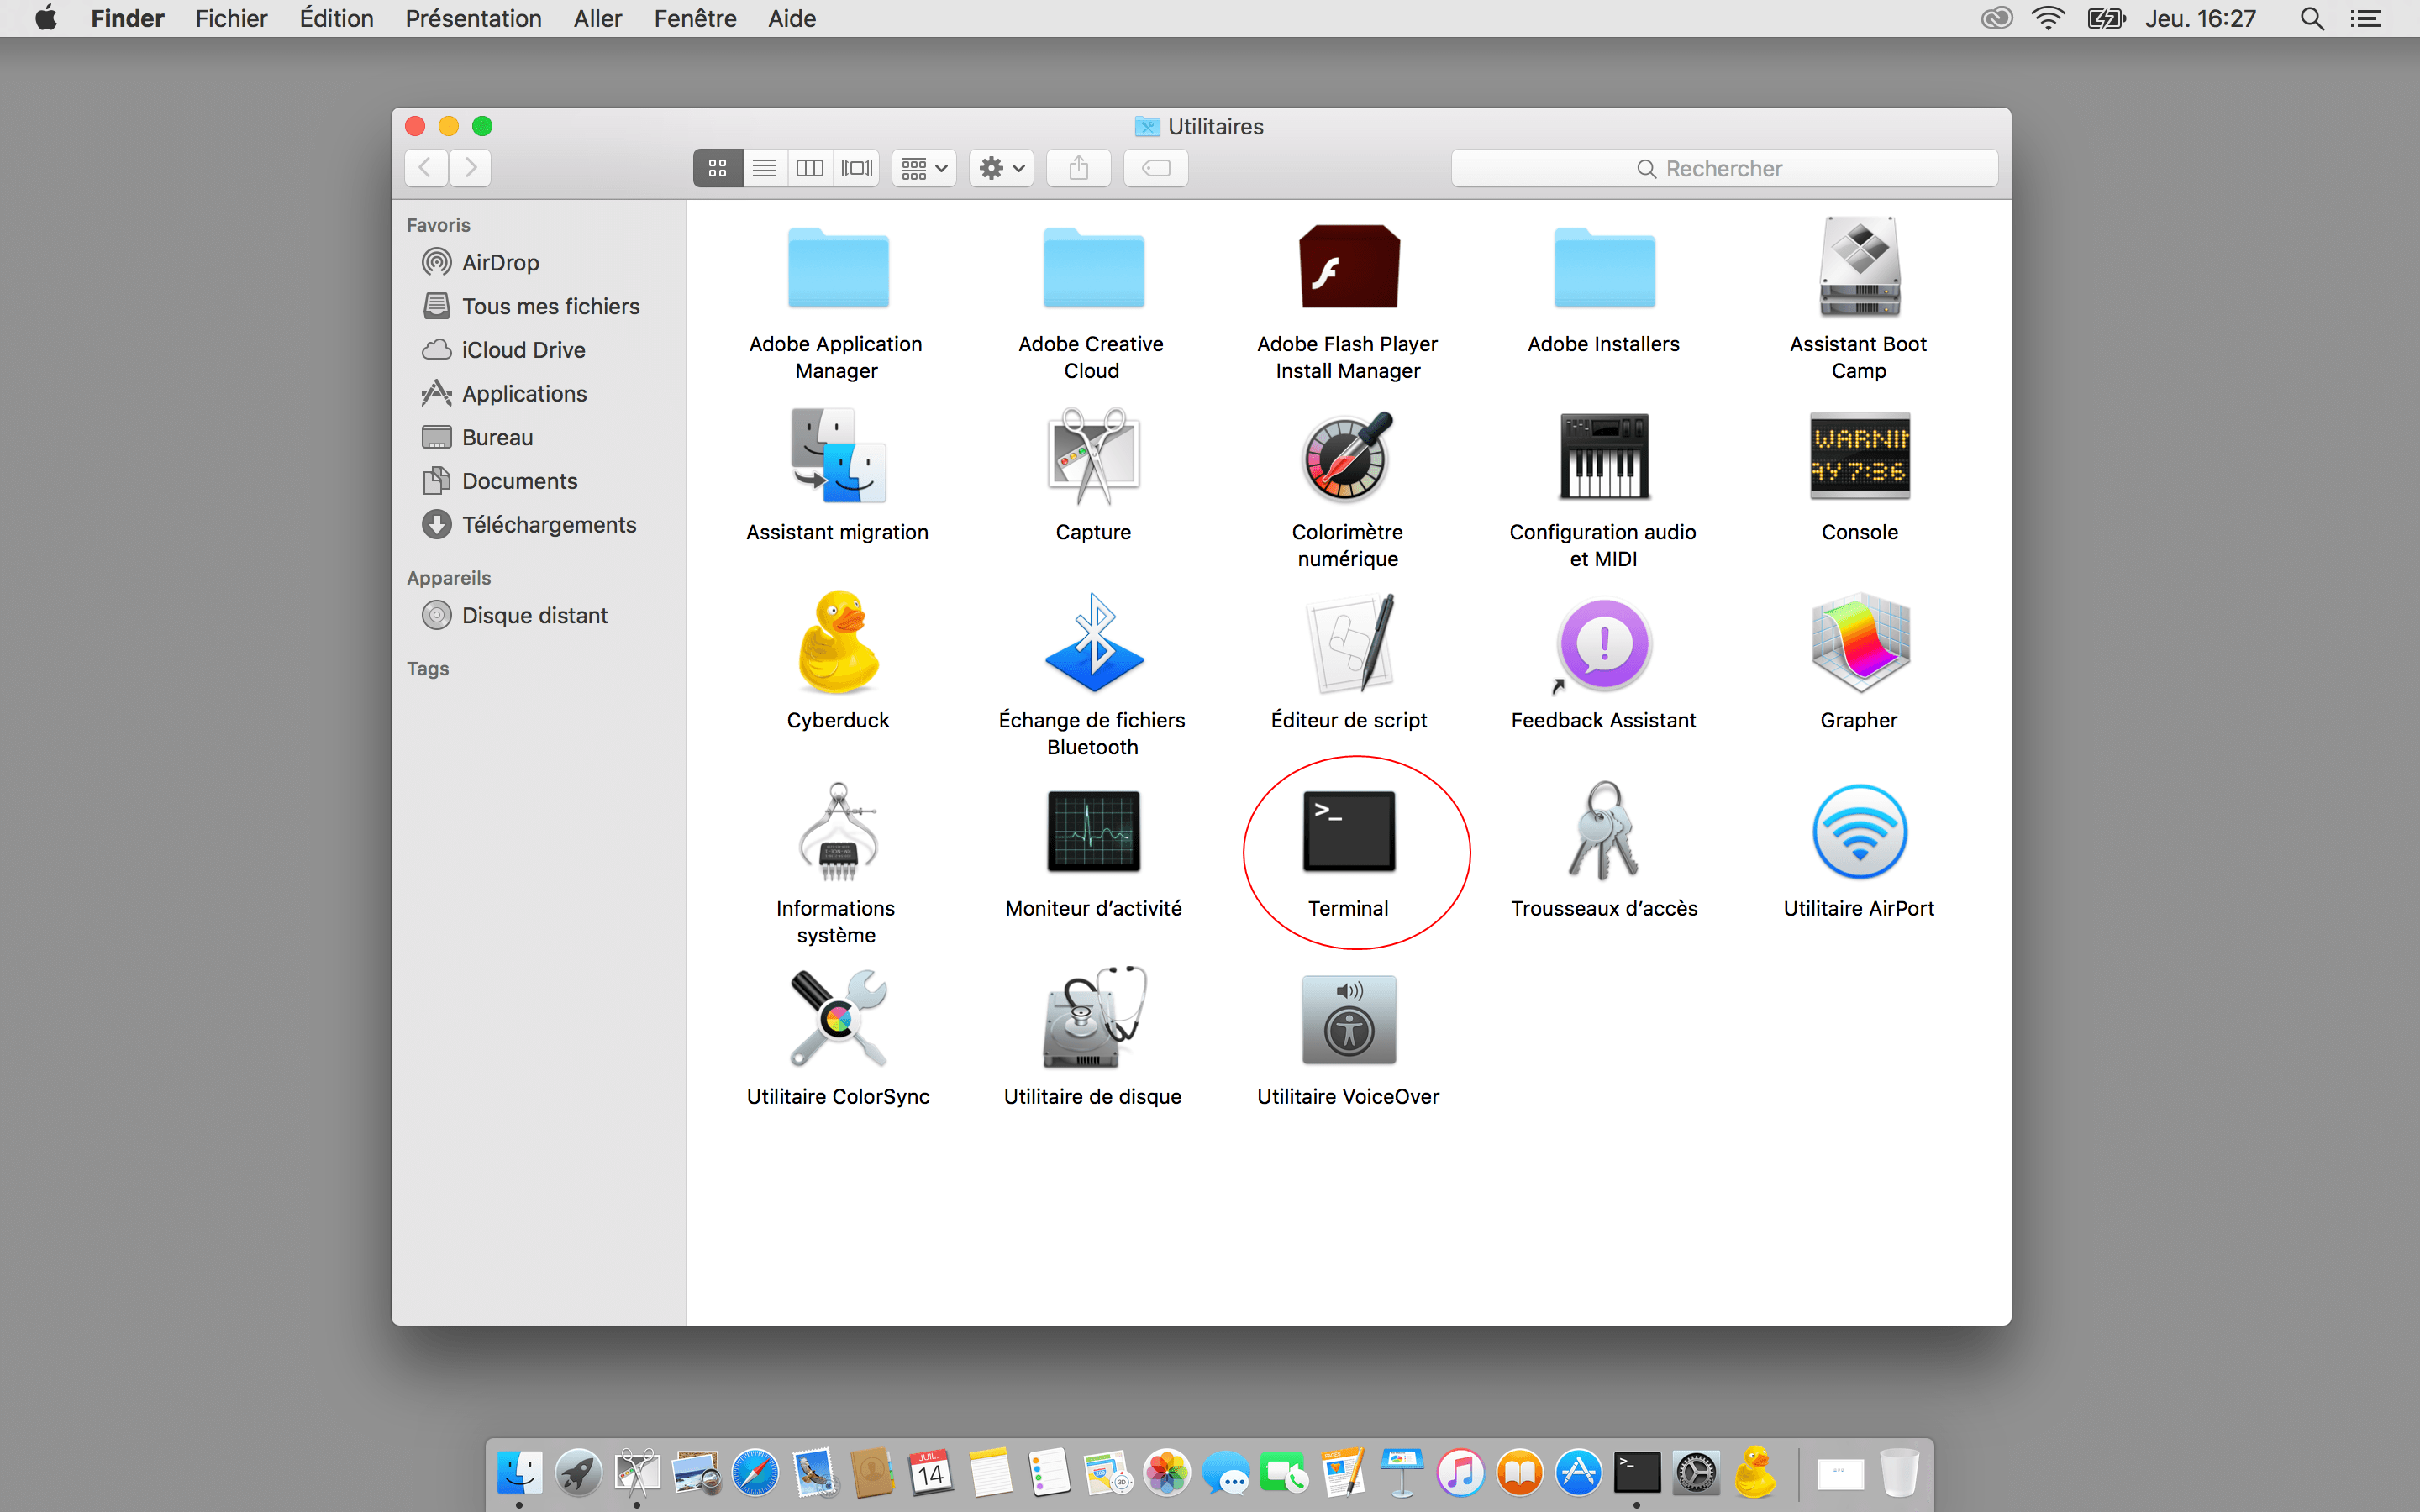This screenshot has height=1512, width=2420.
Task: Open the Fichier menu
Action: point(231,18)
